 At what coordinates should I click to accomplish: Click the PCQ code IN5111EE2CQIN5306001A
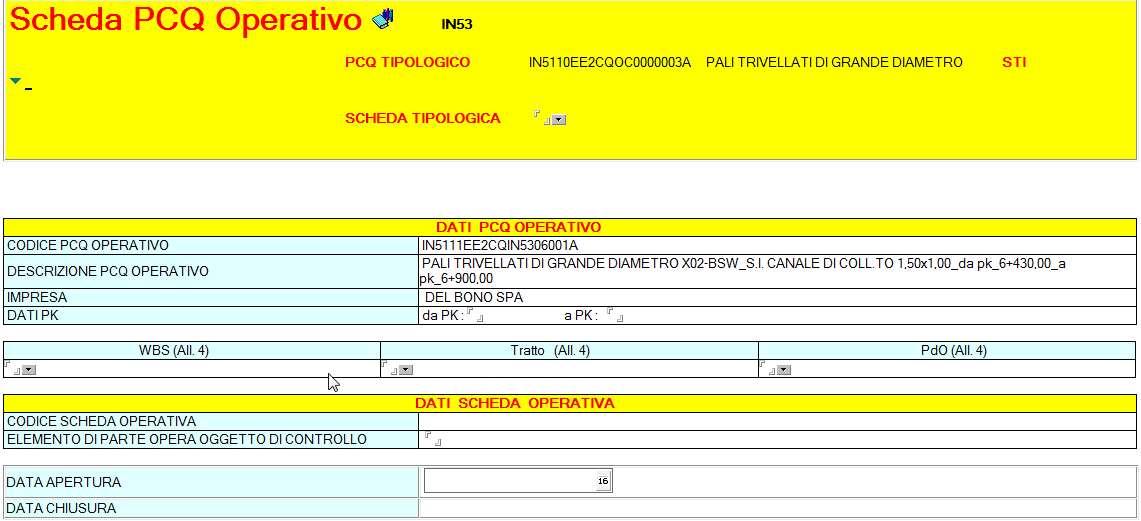500,245
